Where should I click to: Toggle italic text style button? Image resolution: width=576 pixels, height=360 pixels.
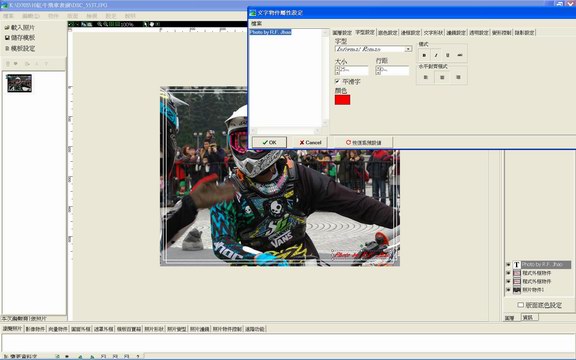pos(436,55)
